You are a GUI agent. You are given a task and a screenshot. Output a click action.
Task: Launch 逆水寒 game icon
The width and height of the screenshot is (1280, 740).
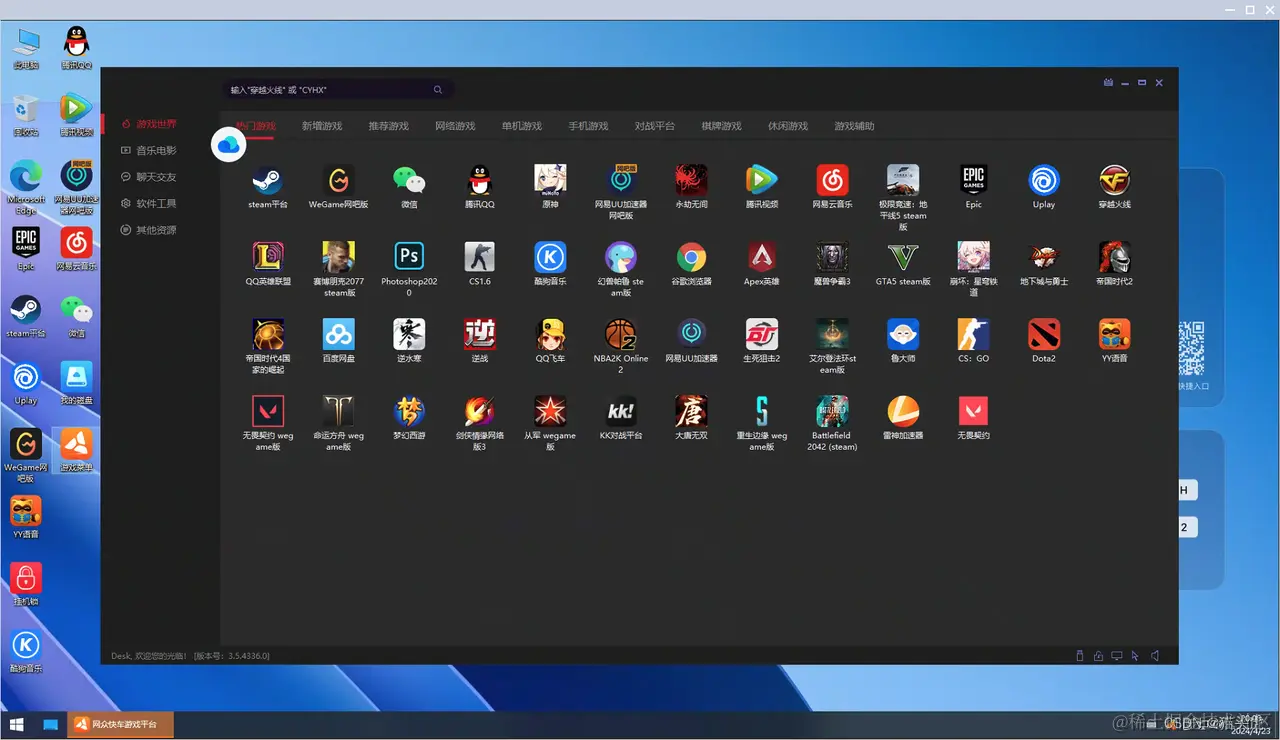coord(409,334)
